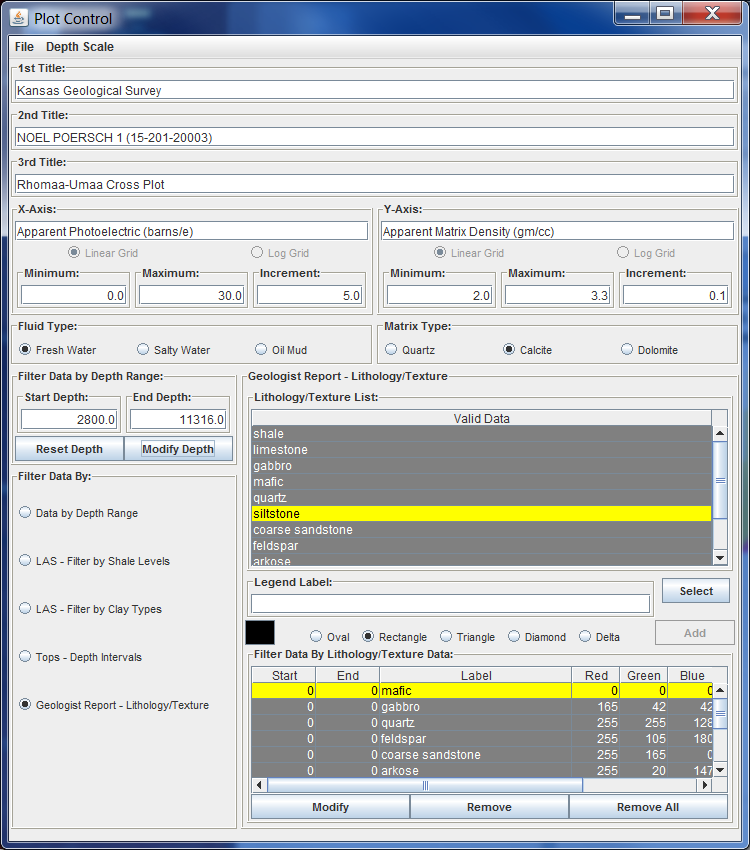Viewport: 750px width, 850px height.
Task: Click X-Axis Increment field with 5.0
Action: click(309, 295)
